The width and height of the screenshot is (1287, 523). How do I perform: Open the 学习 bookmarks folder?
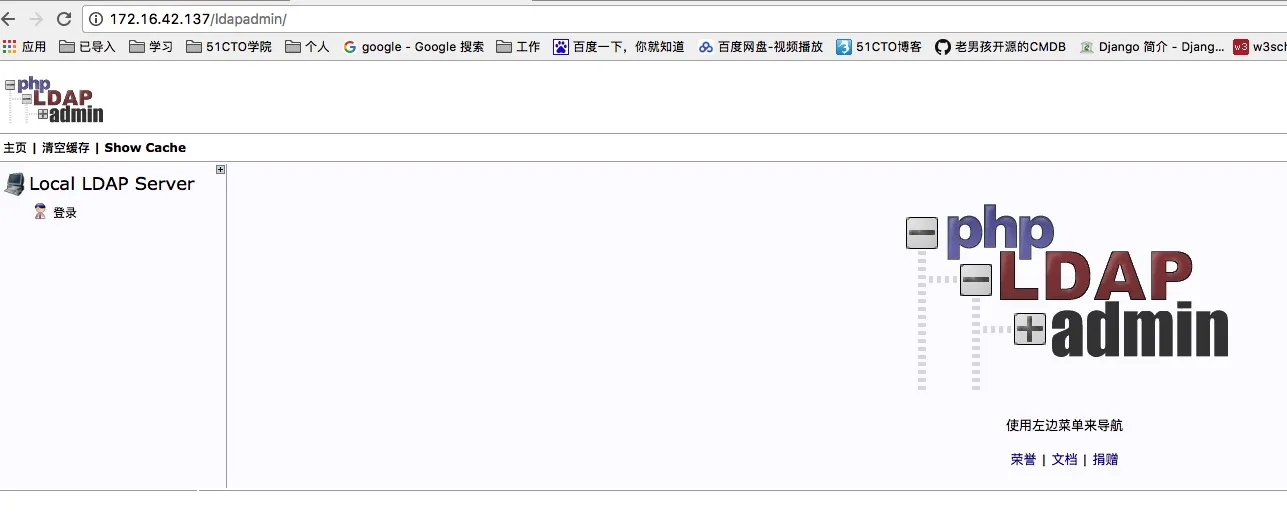[151, 47]
